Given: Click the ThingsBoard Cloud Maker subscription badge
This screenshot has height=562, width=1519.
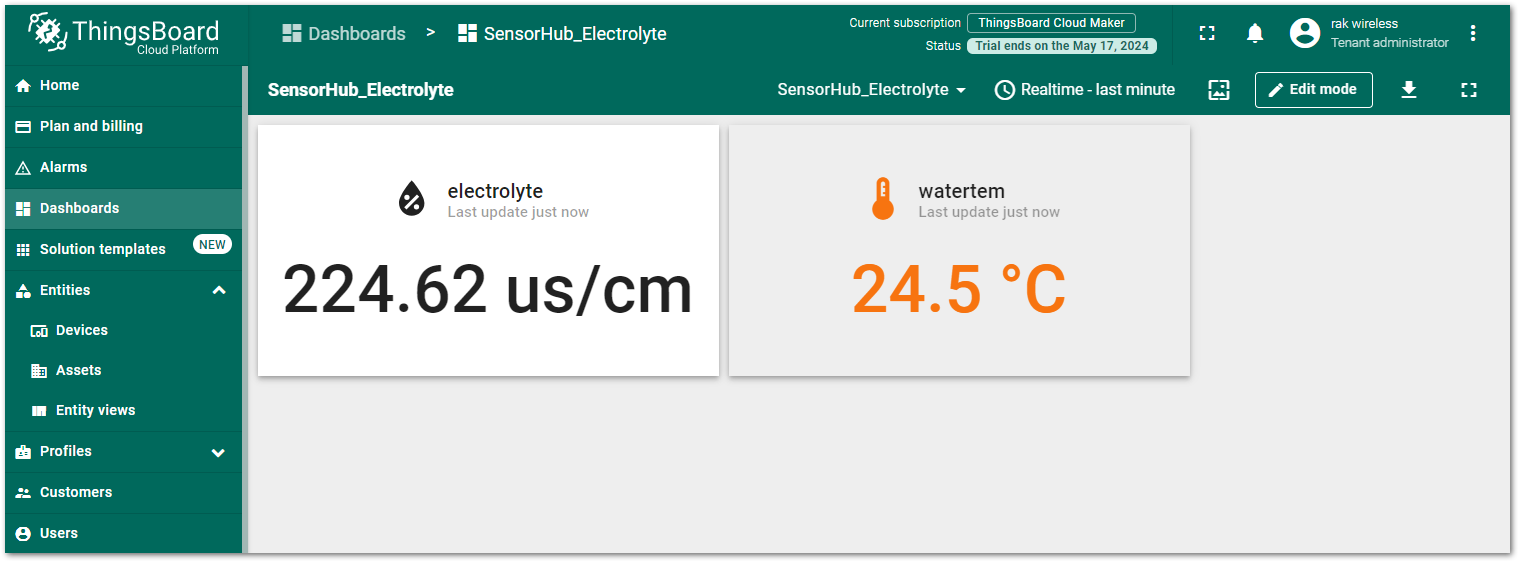Looking at the screenshot, I should 1051,23.
